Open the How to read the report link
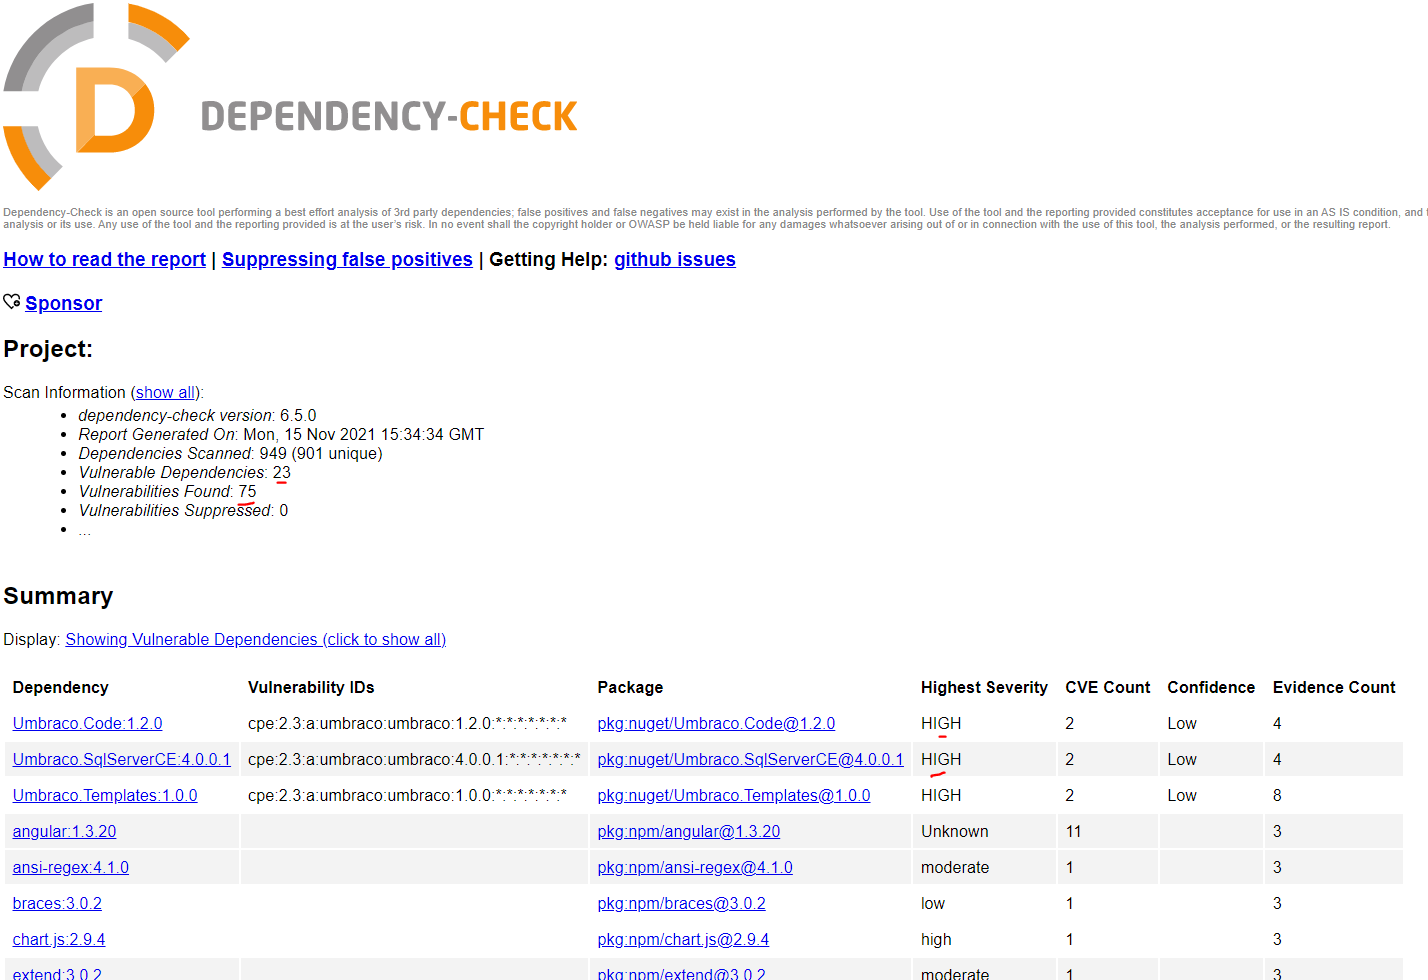Viewport: 1428px width, 980px height. click(x=104, y=259)
